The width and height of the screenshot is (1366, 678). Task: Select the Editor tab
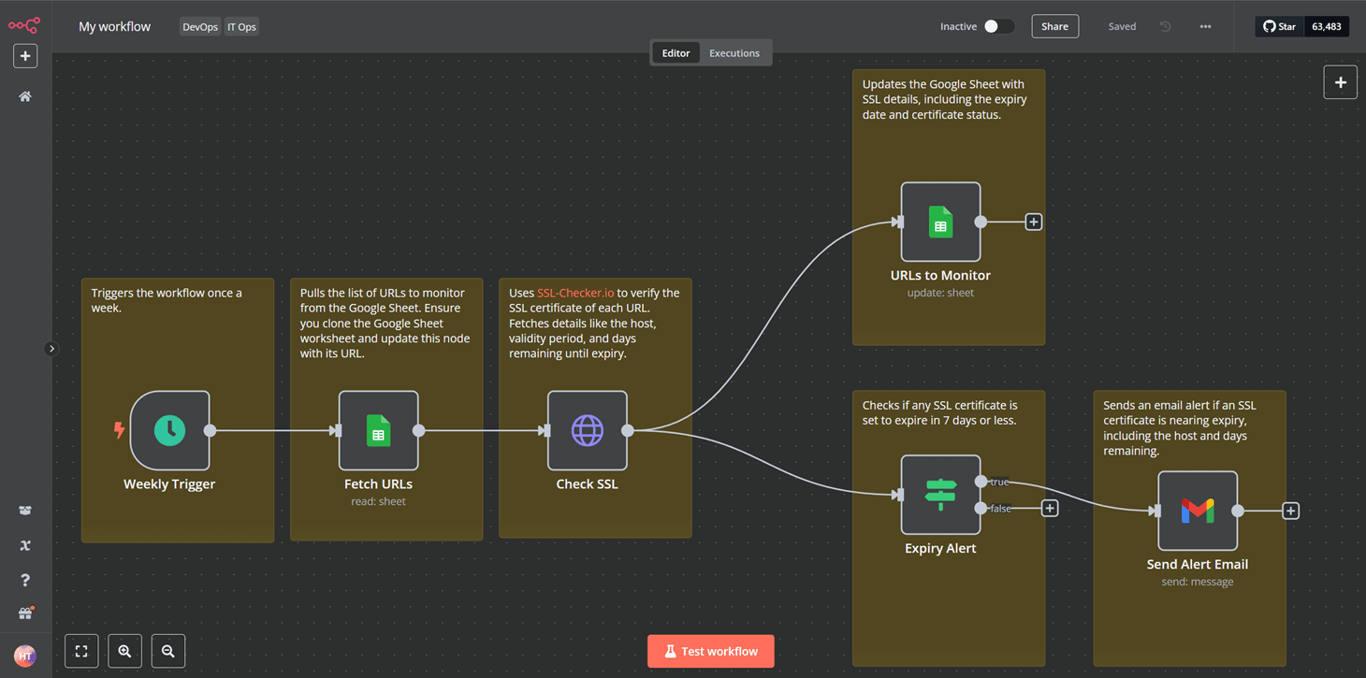tap(675, 53)
